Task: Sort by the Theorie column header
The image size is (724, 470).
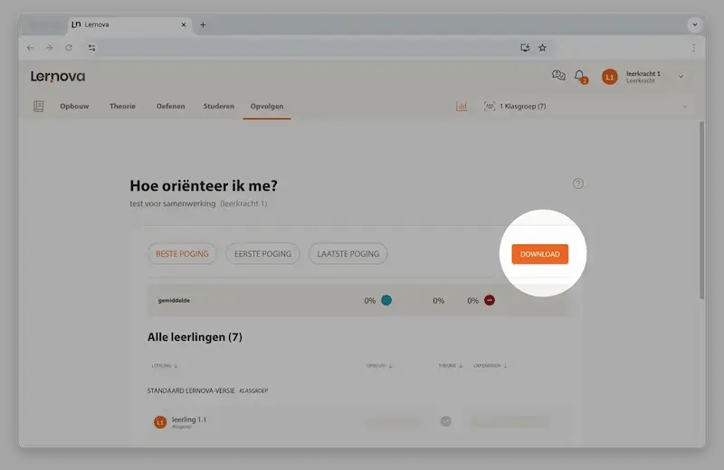Action: pos(450,365)
